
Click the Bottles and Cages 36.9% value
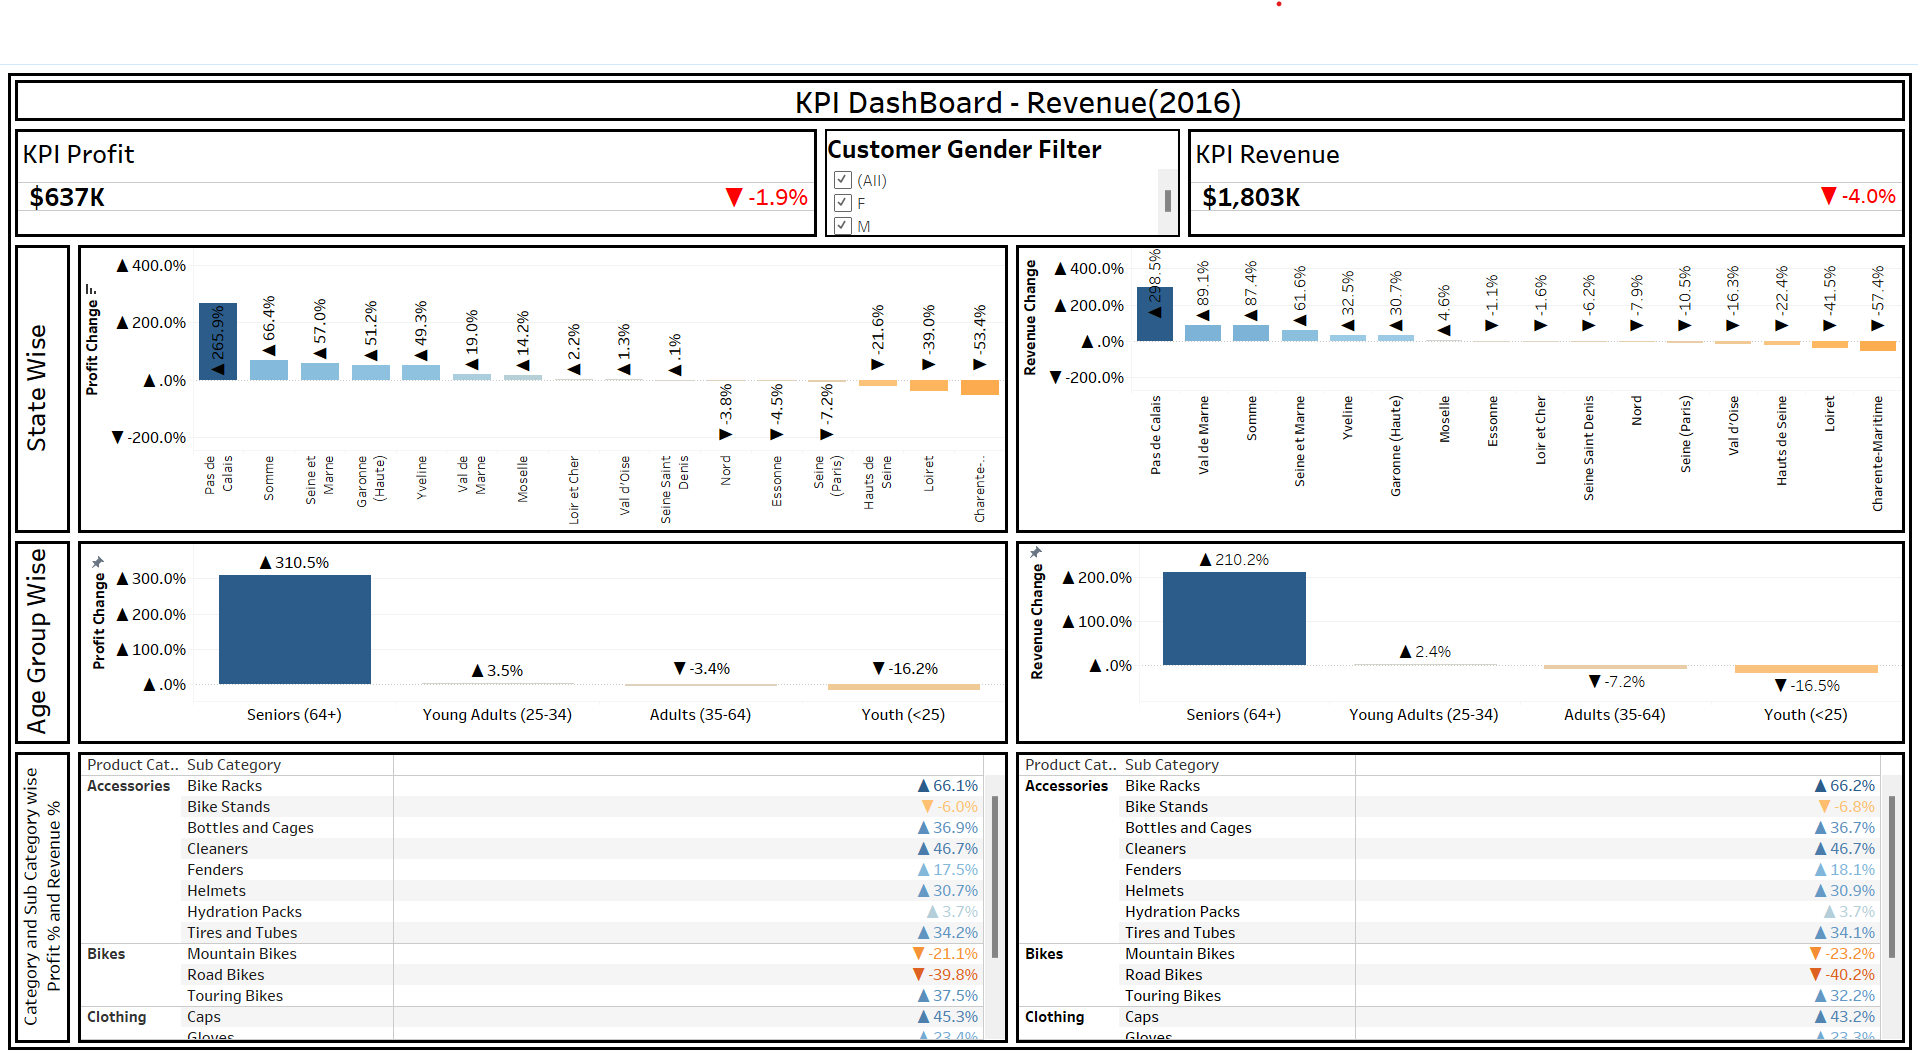click(x=948, y=828)
